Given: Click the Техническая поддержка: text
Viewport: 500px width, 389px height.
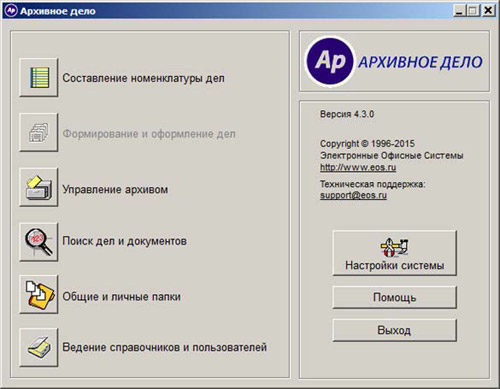Looking at the screenshot, I should (373, 184).
